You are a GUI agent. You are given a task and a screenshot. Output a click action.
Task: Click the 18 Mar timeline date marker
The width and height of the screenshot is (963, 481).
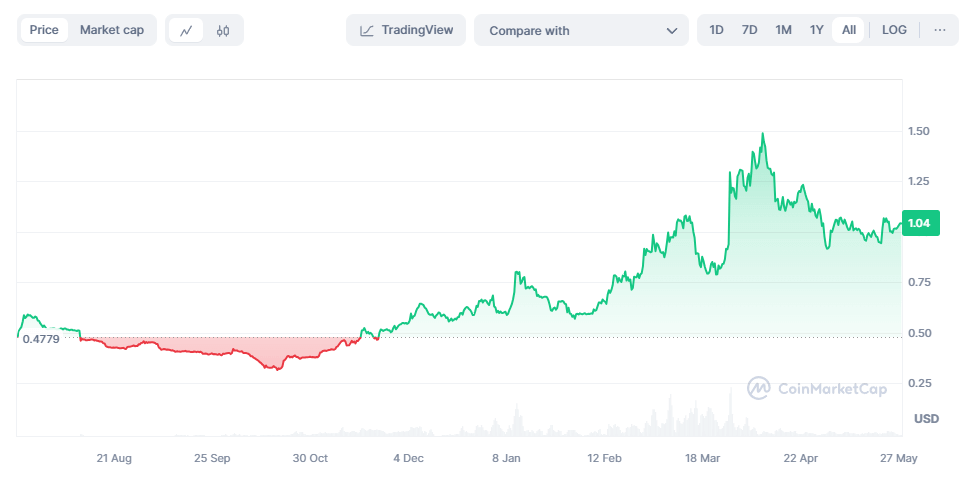click(x=703, y=458)
